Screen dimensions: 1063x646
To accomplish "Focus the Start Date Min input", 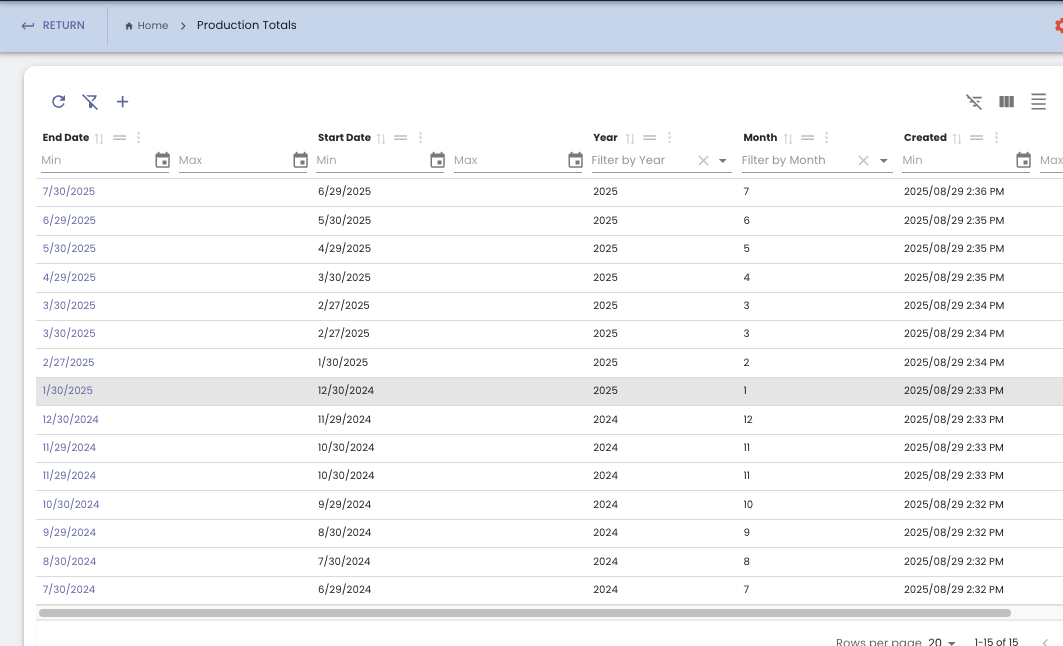I will pyautogui.click(x=371, y=160).
